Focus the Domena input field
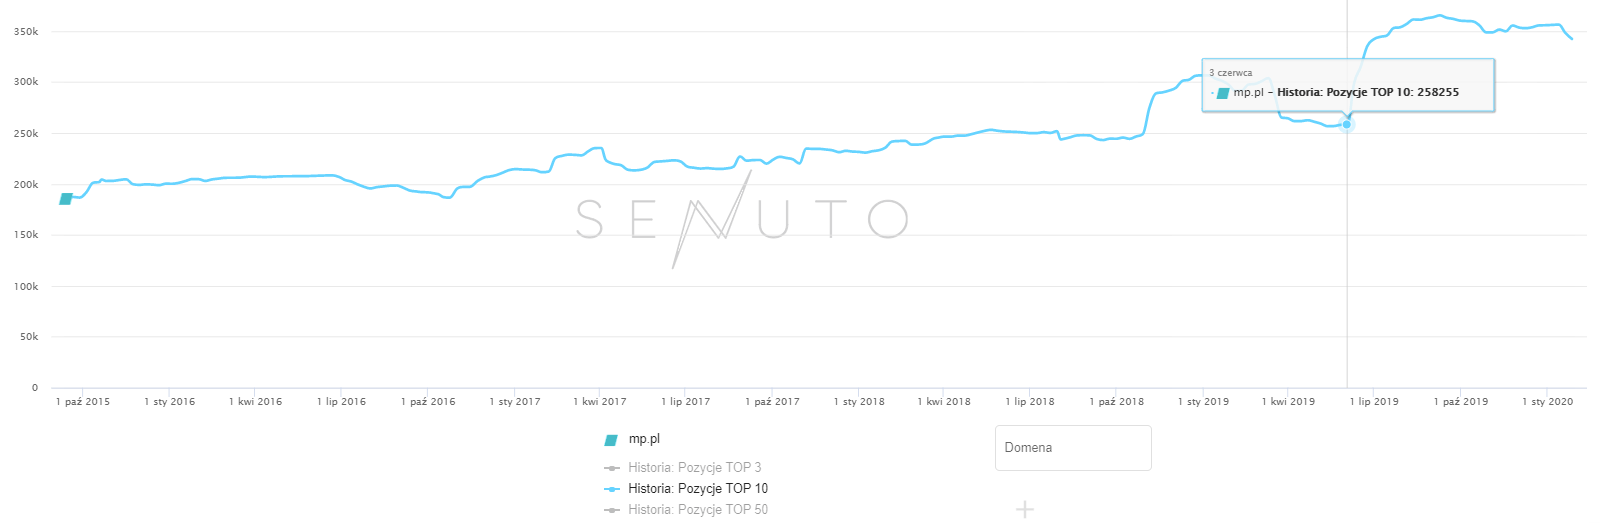 pyautogui.click(x=1073, y=448)
